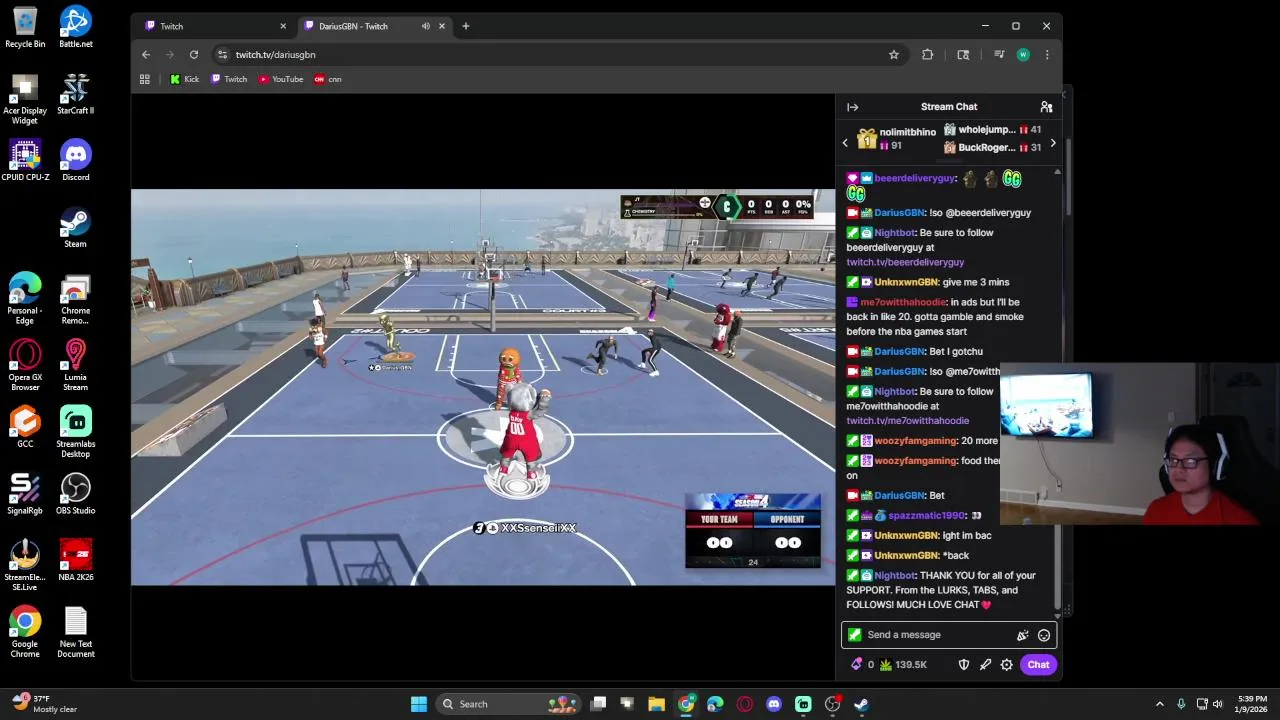Open the twitch.tv/beeerdeliveryguy link
The width and height of the screenshot is (1280, 720).
coord(905,262)
